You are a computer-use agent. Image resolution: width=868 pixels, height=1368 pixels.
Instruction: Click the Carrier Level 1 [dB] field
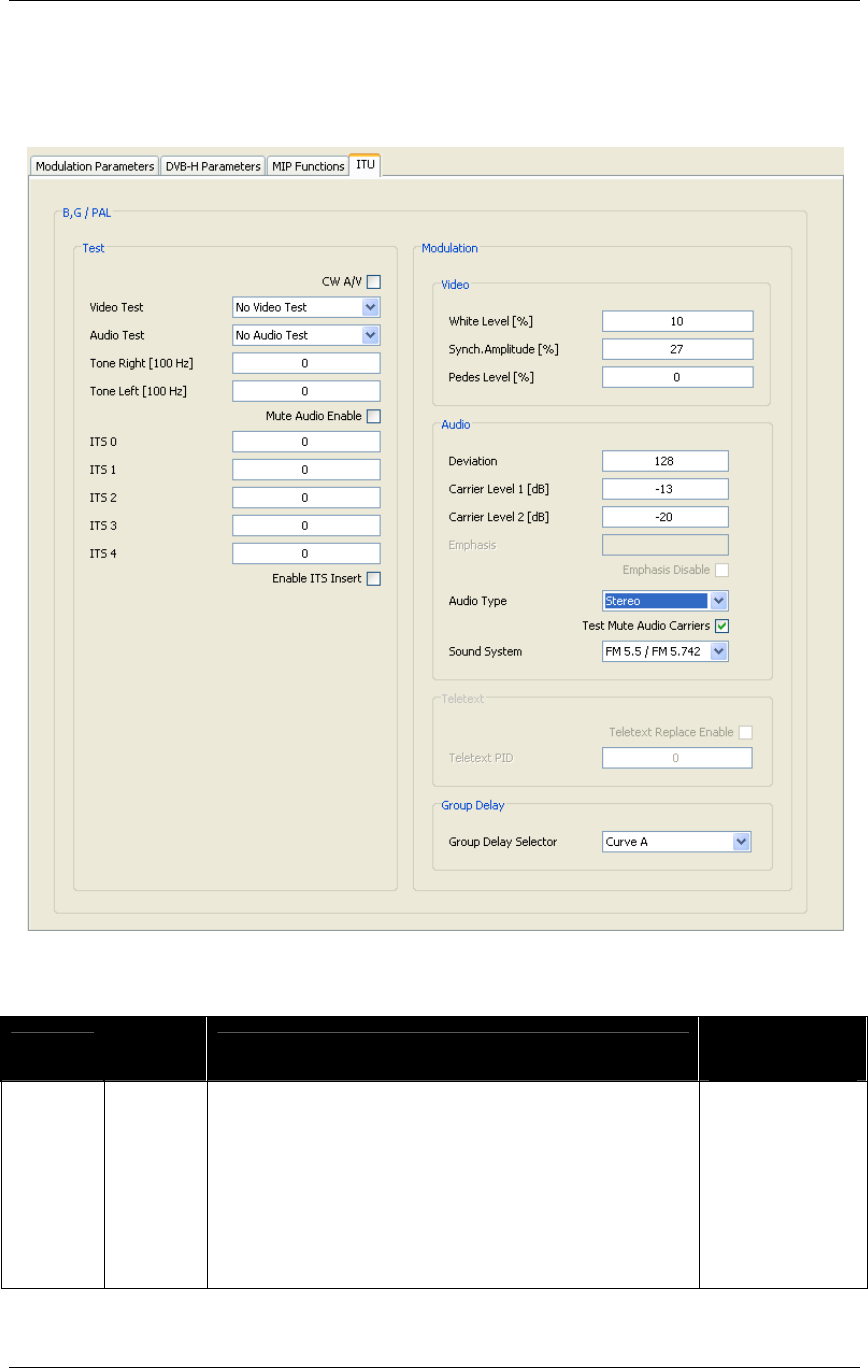tap(665, 489)
